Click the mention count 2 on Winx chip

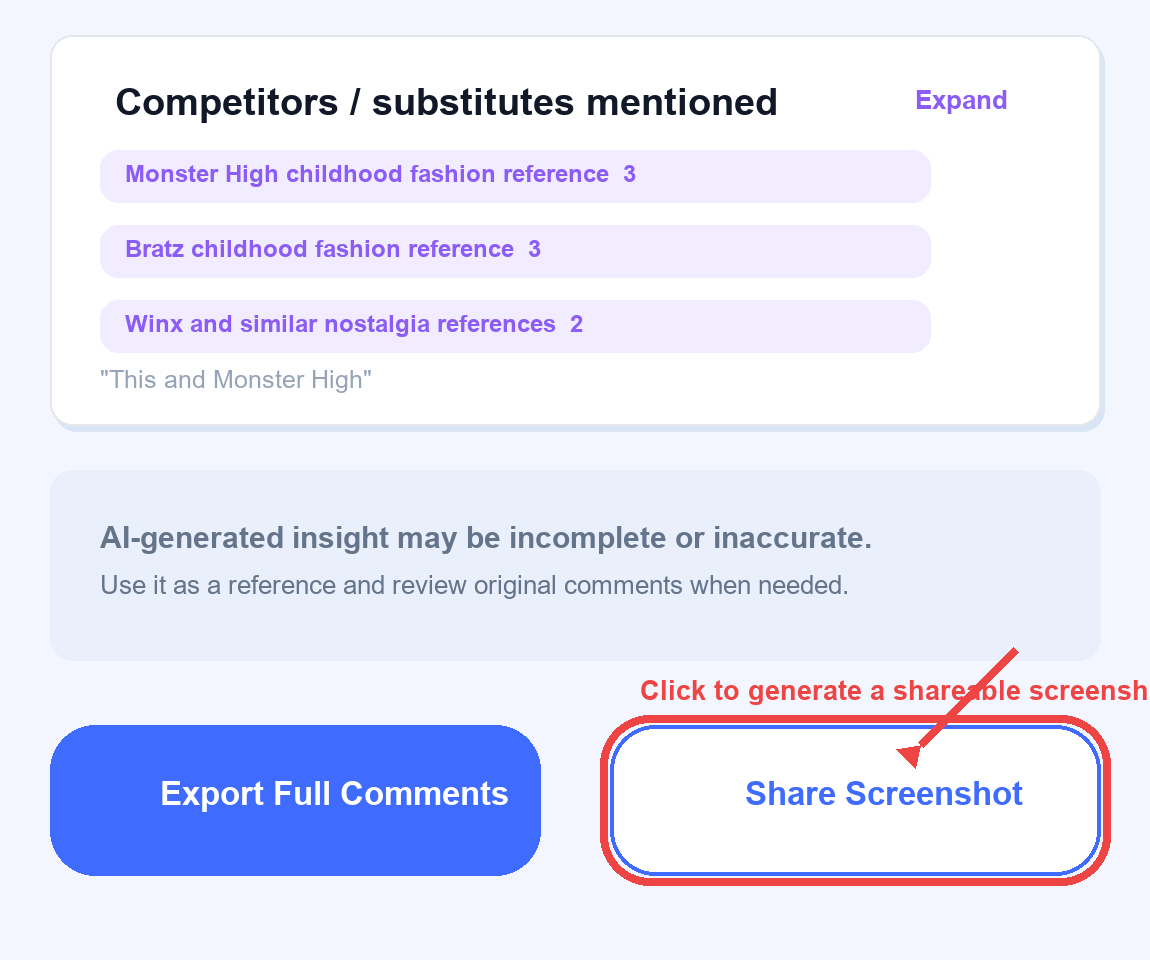coord(576,324)
